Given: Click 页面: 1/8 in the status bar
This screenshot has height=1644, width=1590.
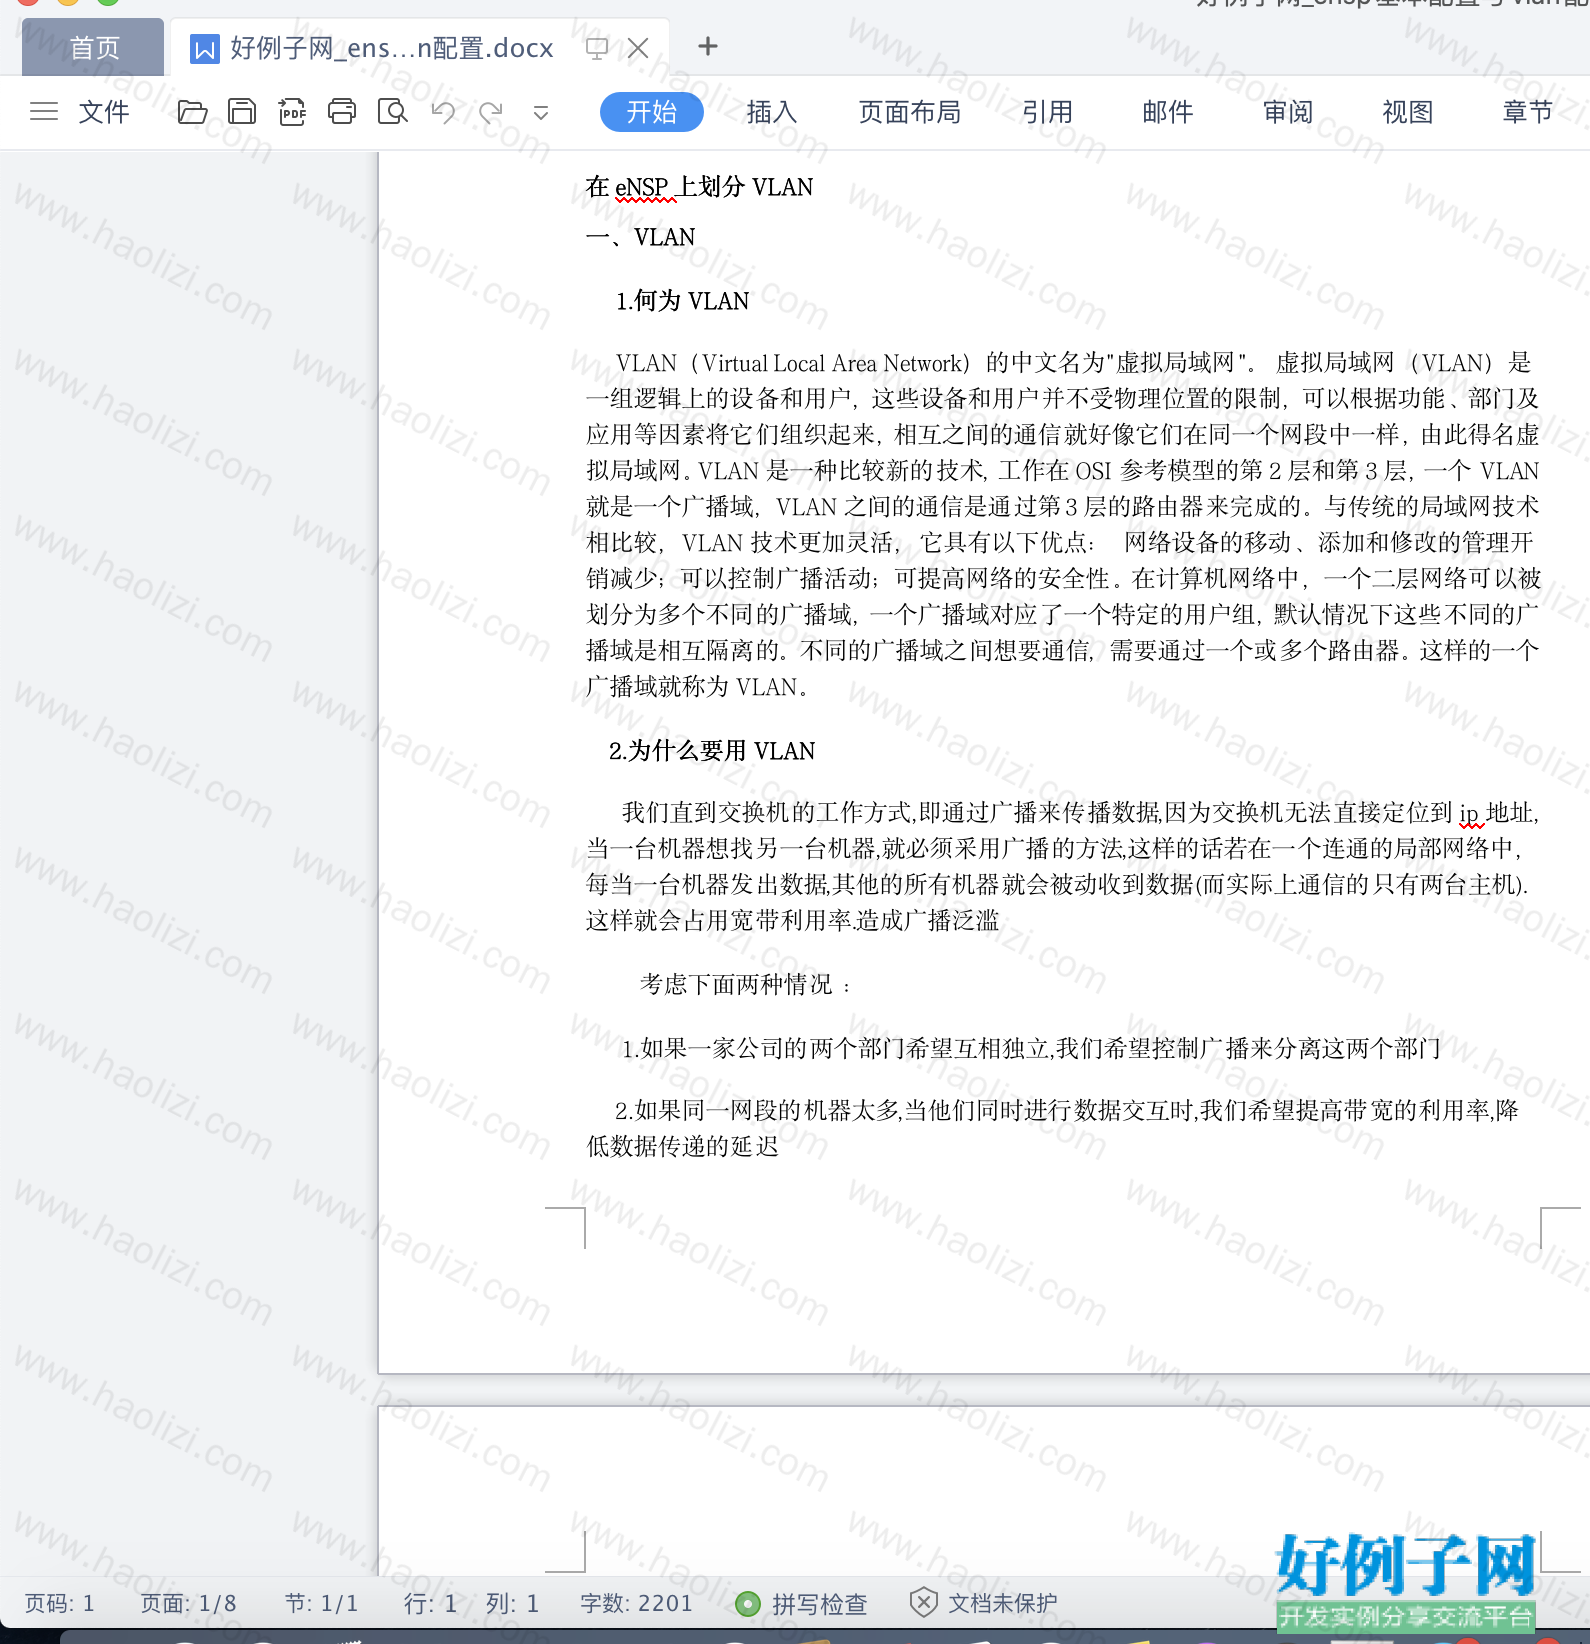Looking at the screenshot, I should tap(188, 1603).
